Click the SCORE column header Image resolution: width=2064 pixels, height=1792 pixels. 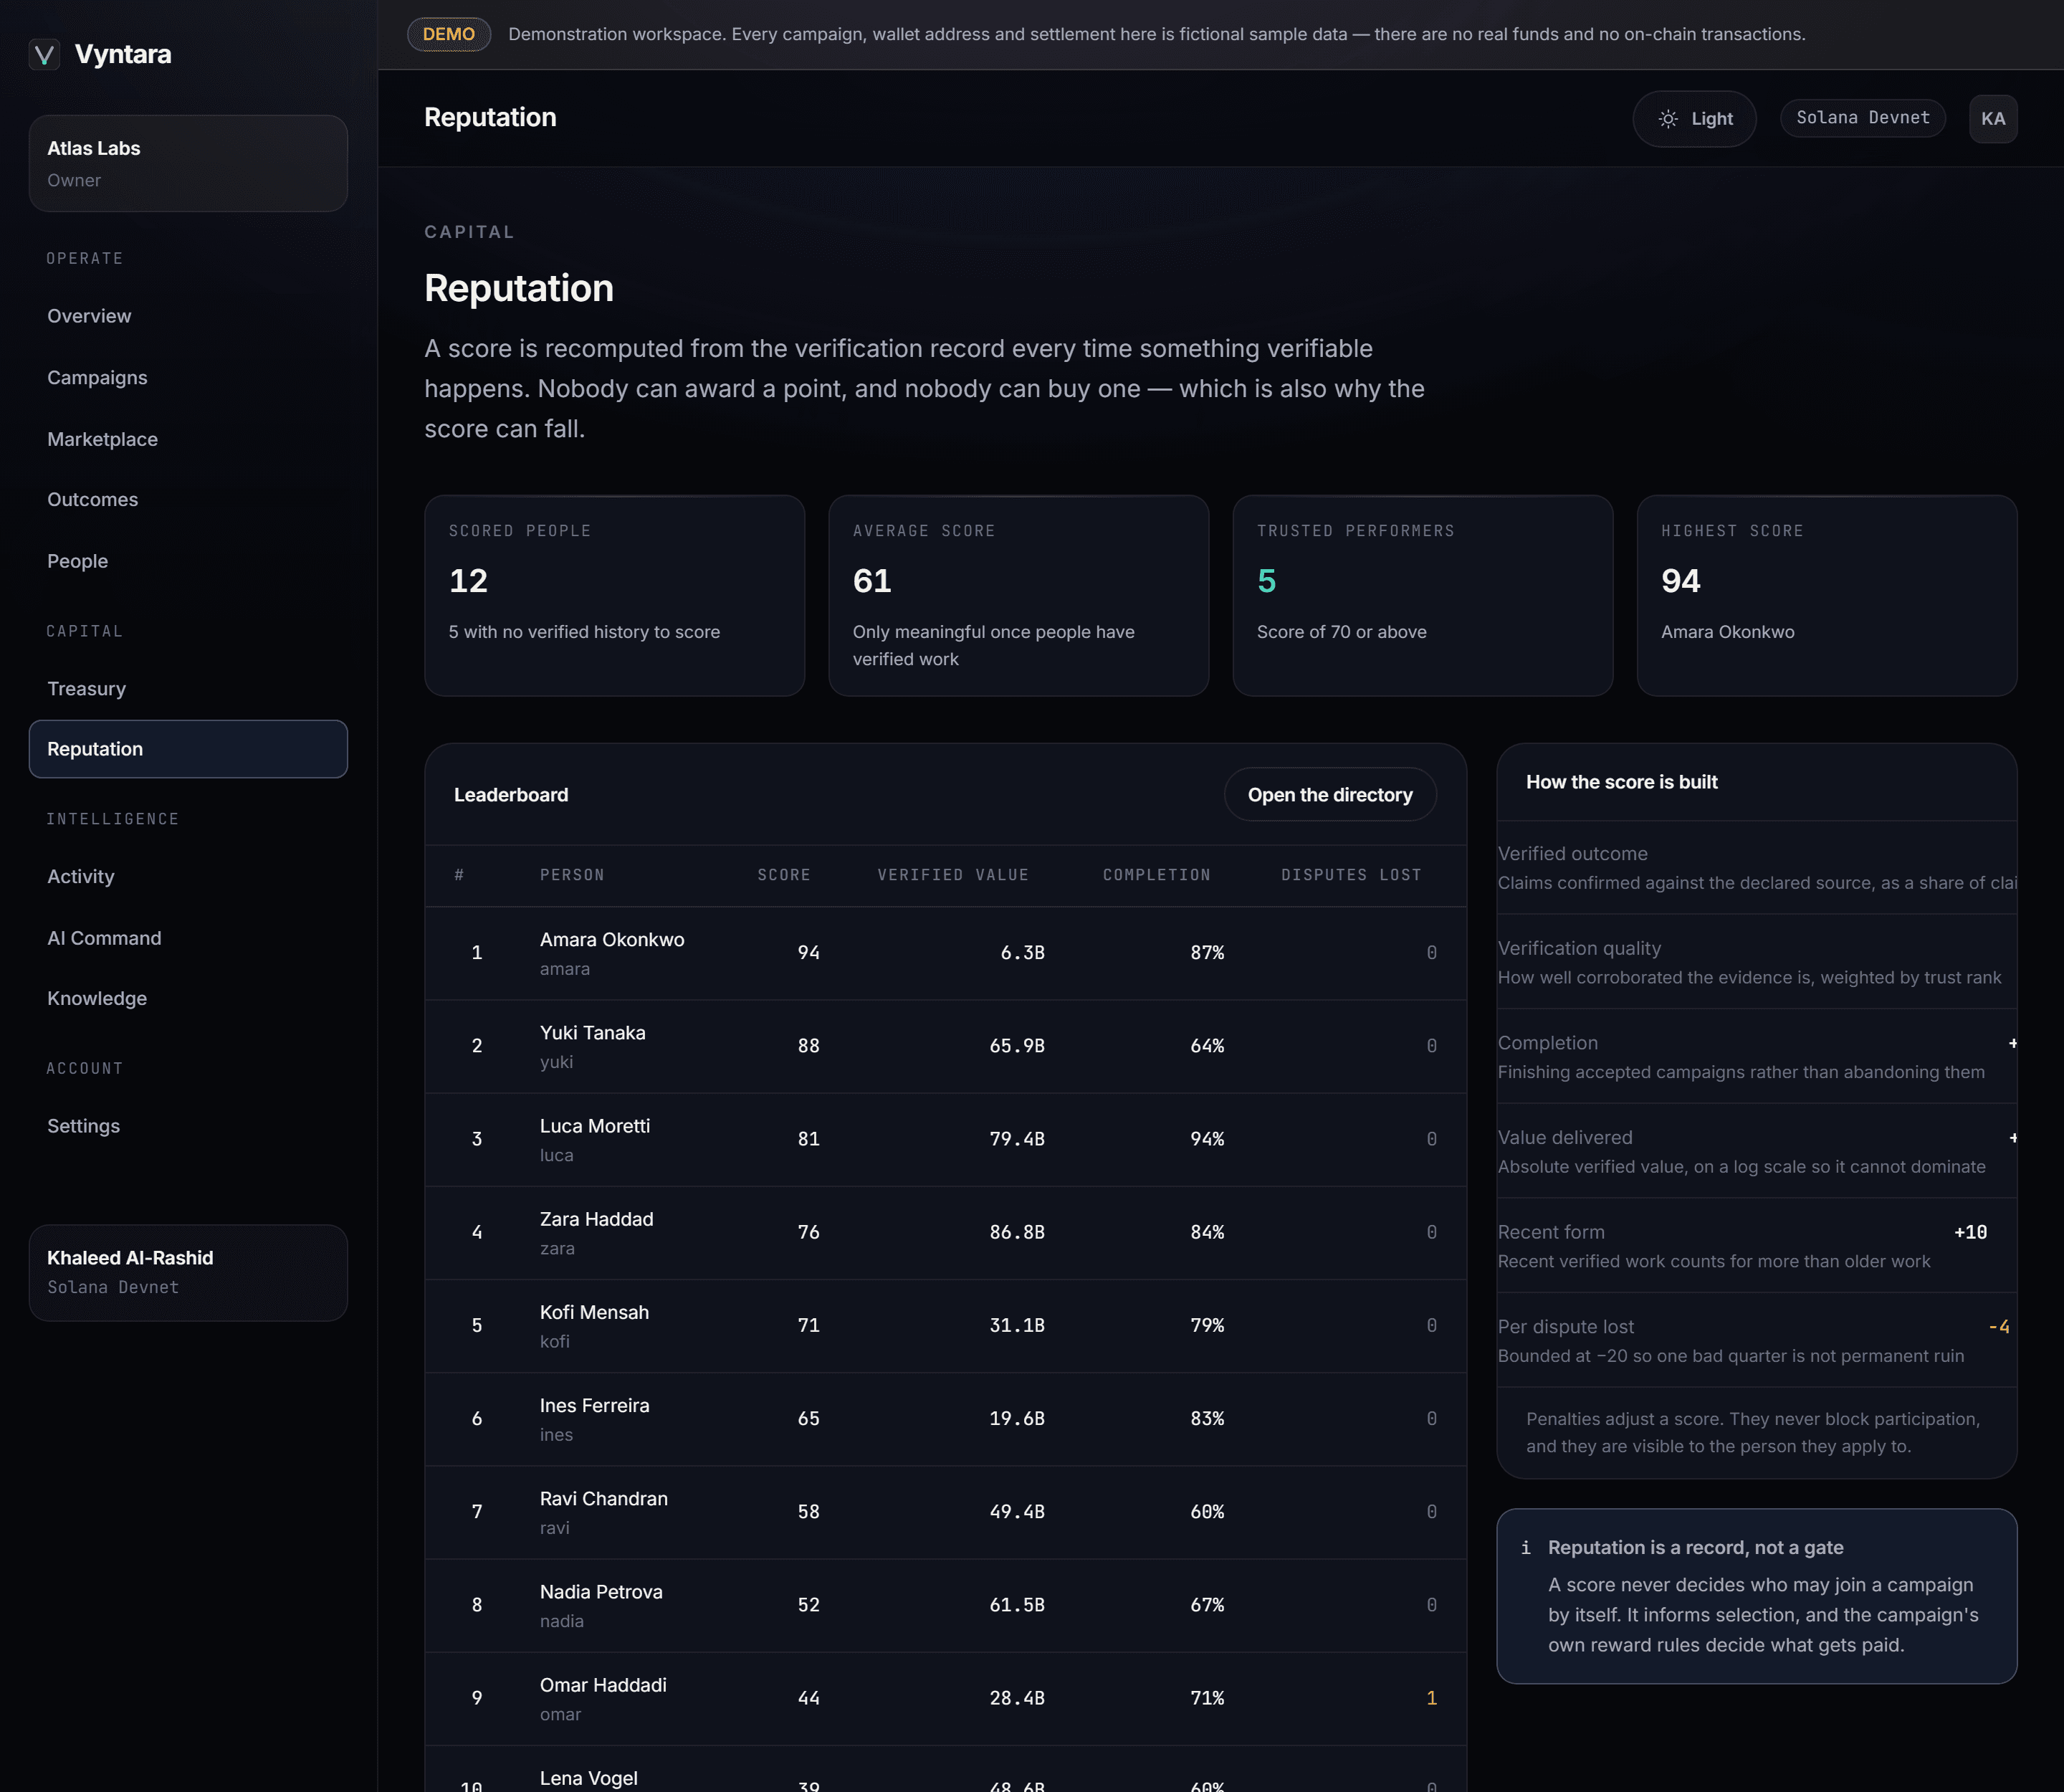pos(784,875)
